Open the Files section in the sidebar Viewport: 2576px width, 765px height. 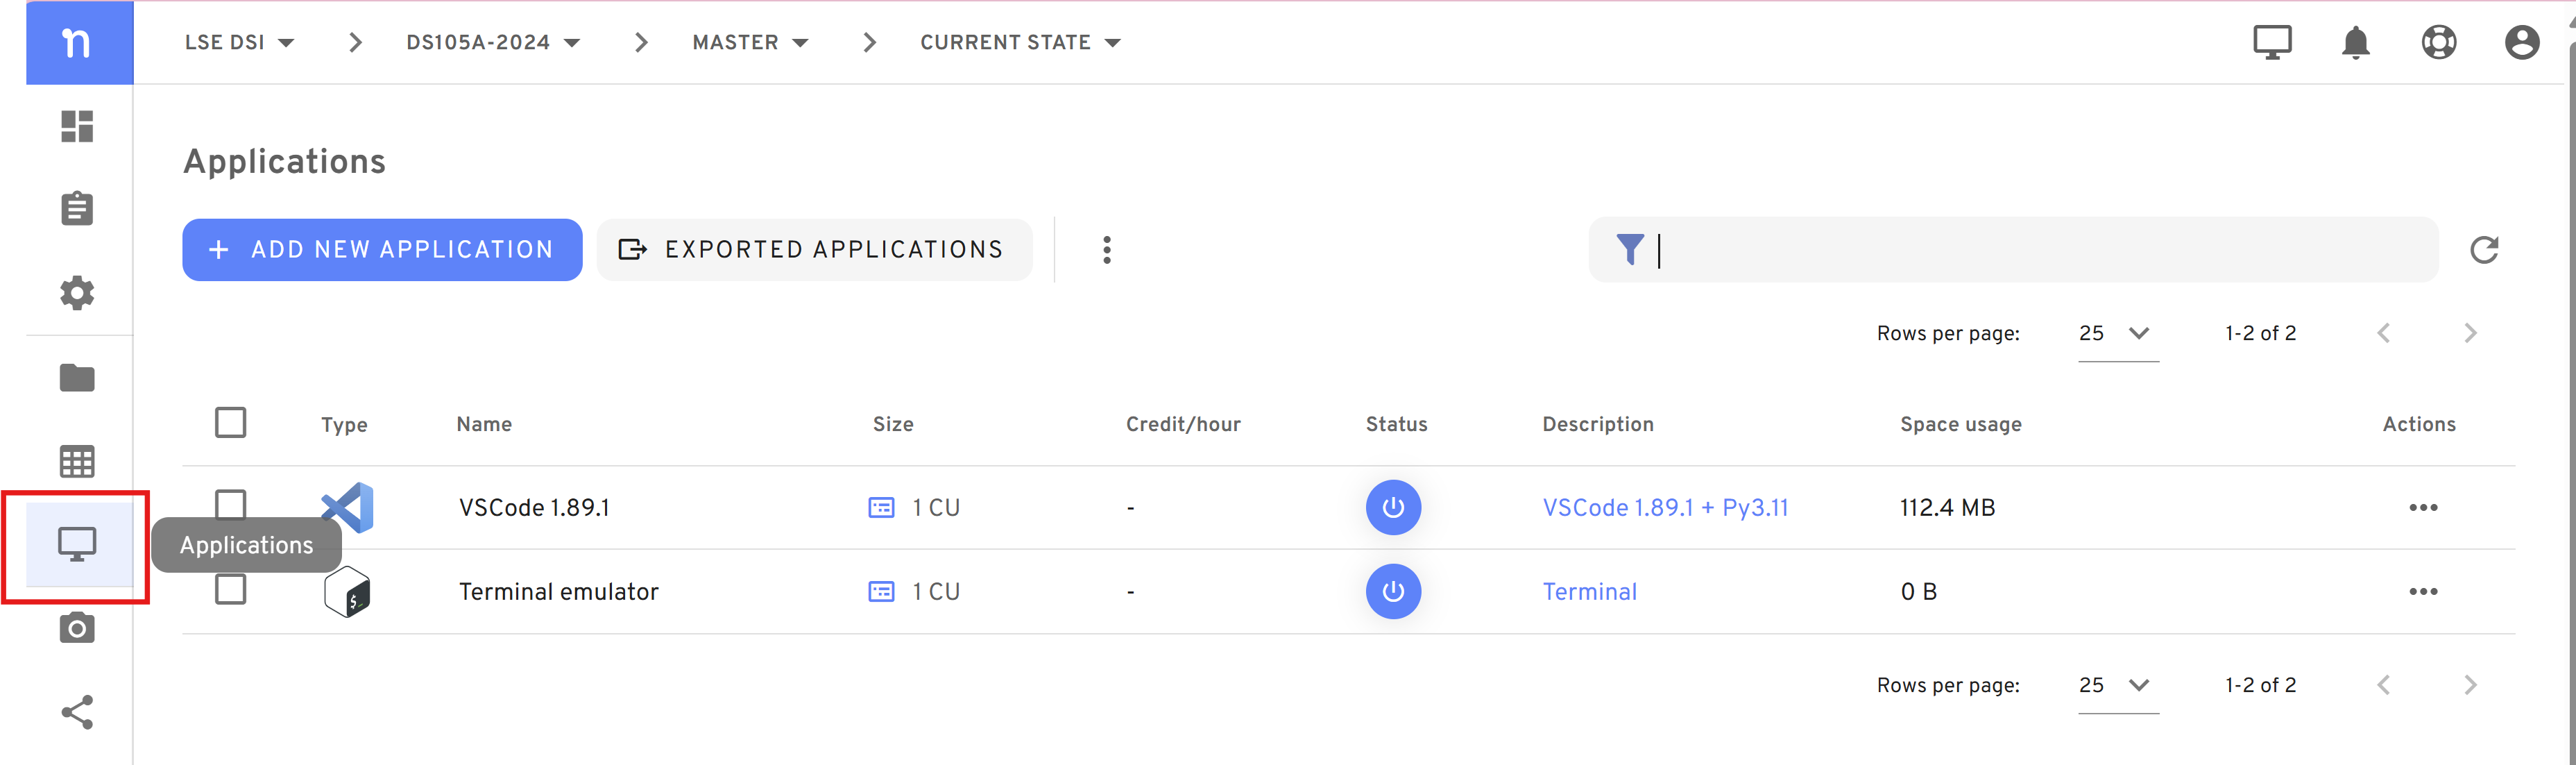(77, 377)
